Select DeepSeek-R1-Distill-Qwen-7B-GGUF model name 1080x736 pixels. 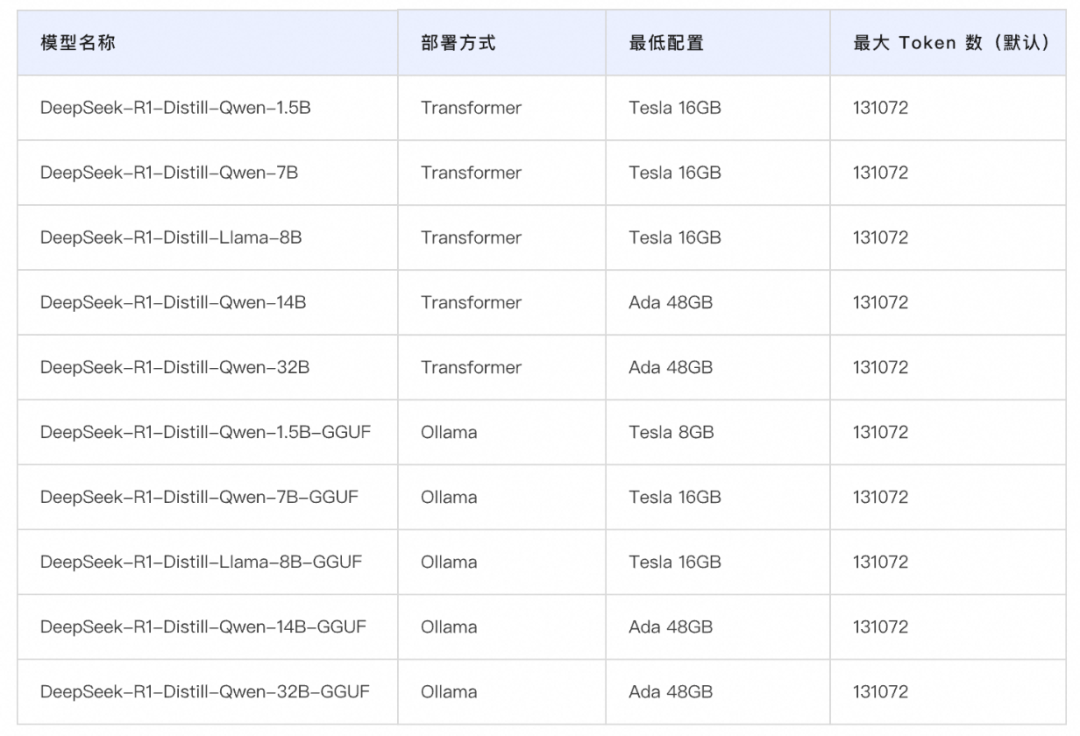199,498
